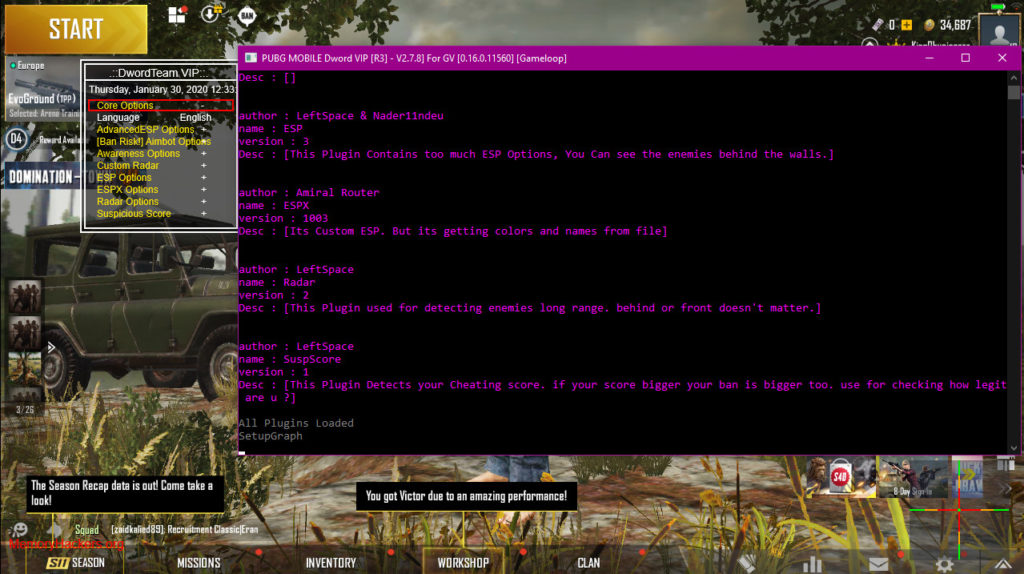This screenshot has height=574, width=1024.
Task: Minimize the PUBG MOBILE Dword VIP console
Action: 929,57
